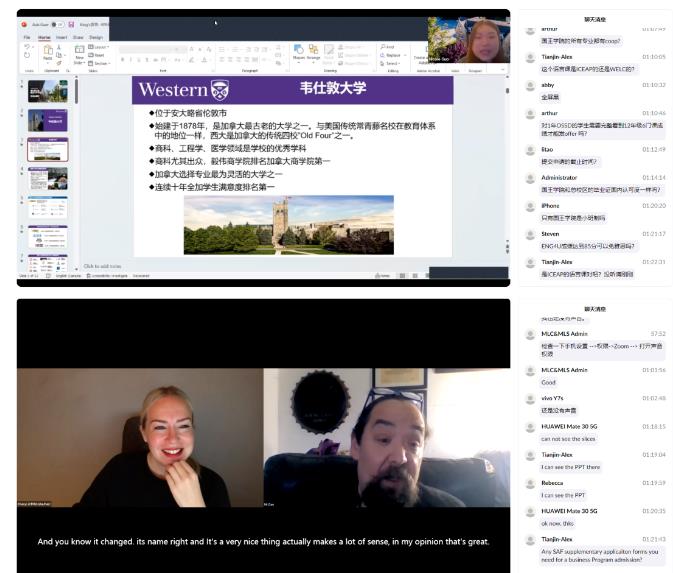Select the first slide thumbnail
The image size is (673, 573).
[x=48, y=92]
